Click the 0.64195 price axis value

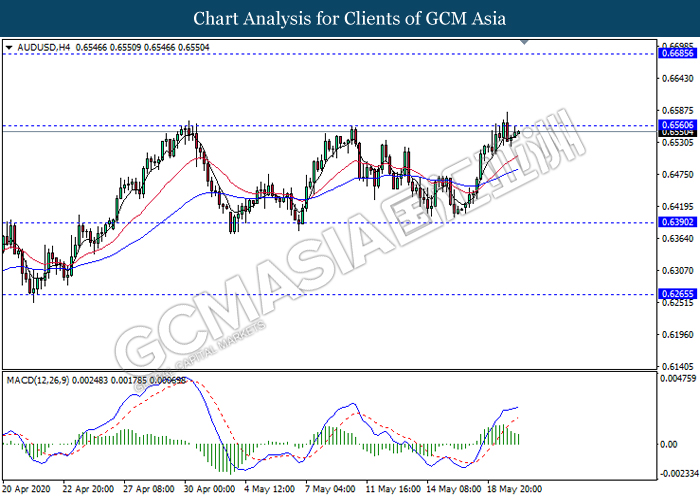pyautogui.click(x=677, y=207)
